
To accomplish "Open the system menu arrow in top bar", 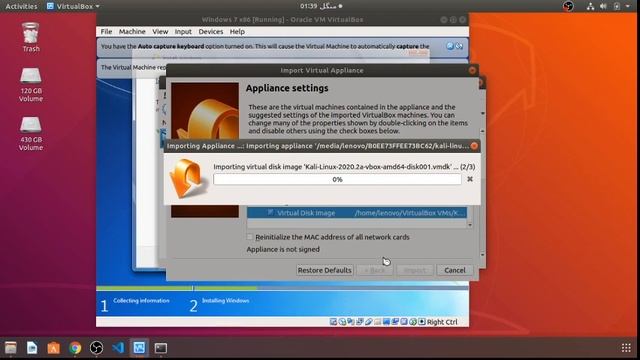I will point(628,6).
